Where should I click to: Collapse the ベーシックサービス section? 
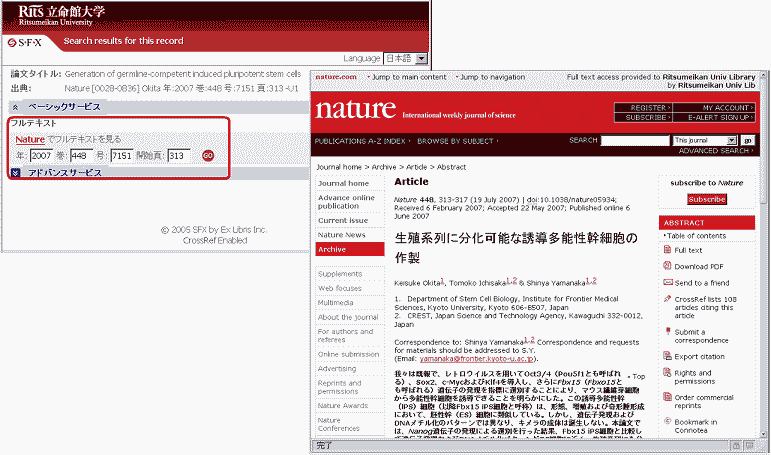point(16,107)
